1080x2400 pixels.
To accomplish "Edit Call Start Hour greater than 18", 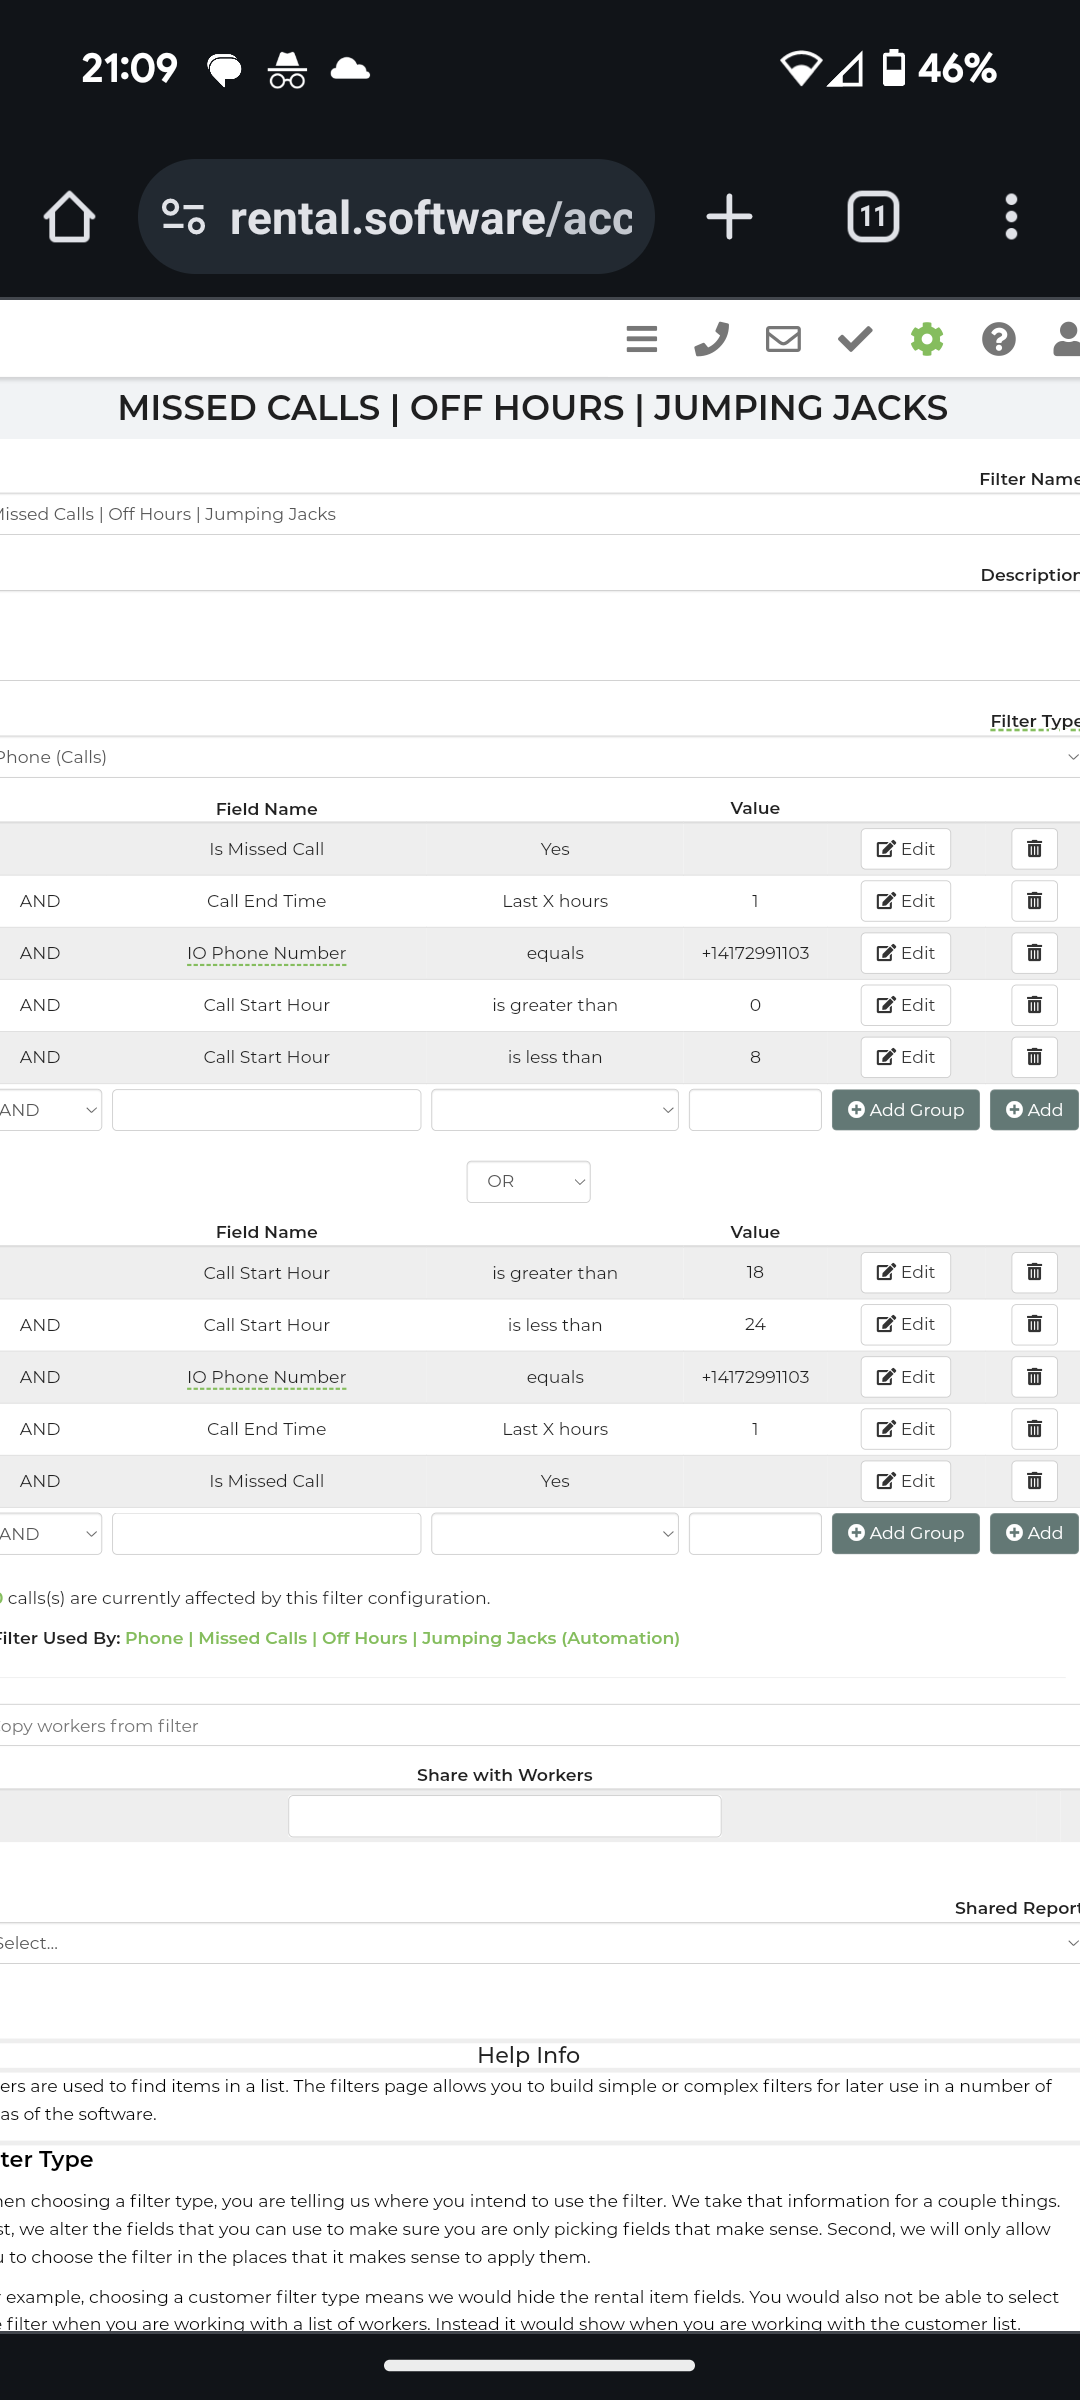I will (x=905, y=1272).
